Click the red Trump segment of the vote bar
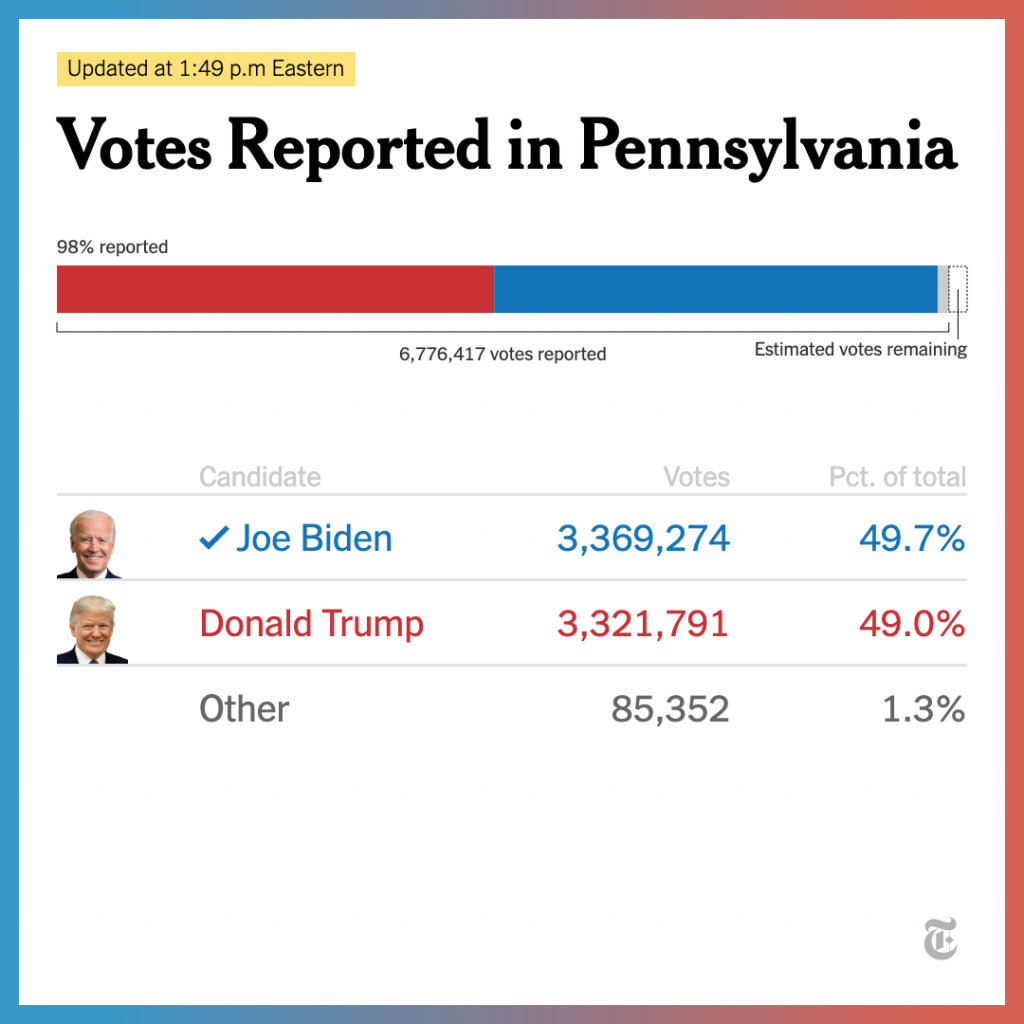1024x1024 pixels. [x=275, y=289]
